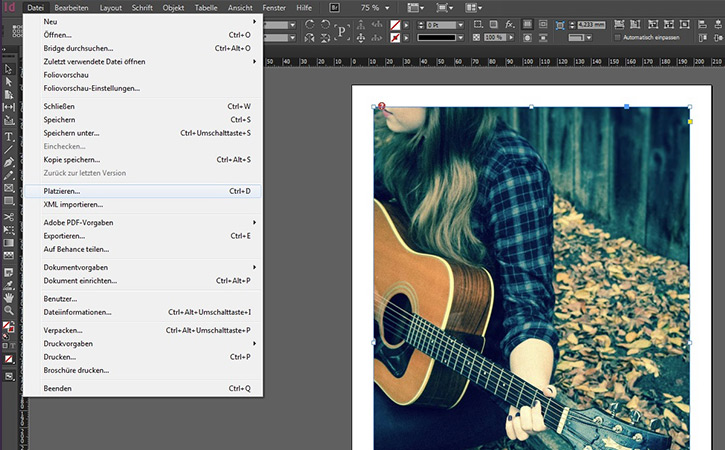The height and width of the screenshot is (450, 725).
Task: Select the Line tool
Action: point(8,149)
